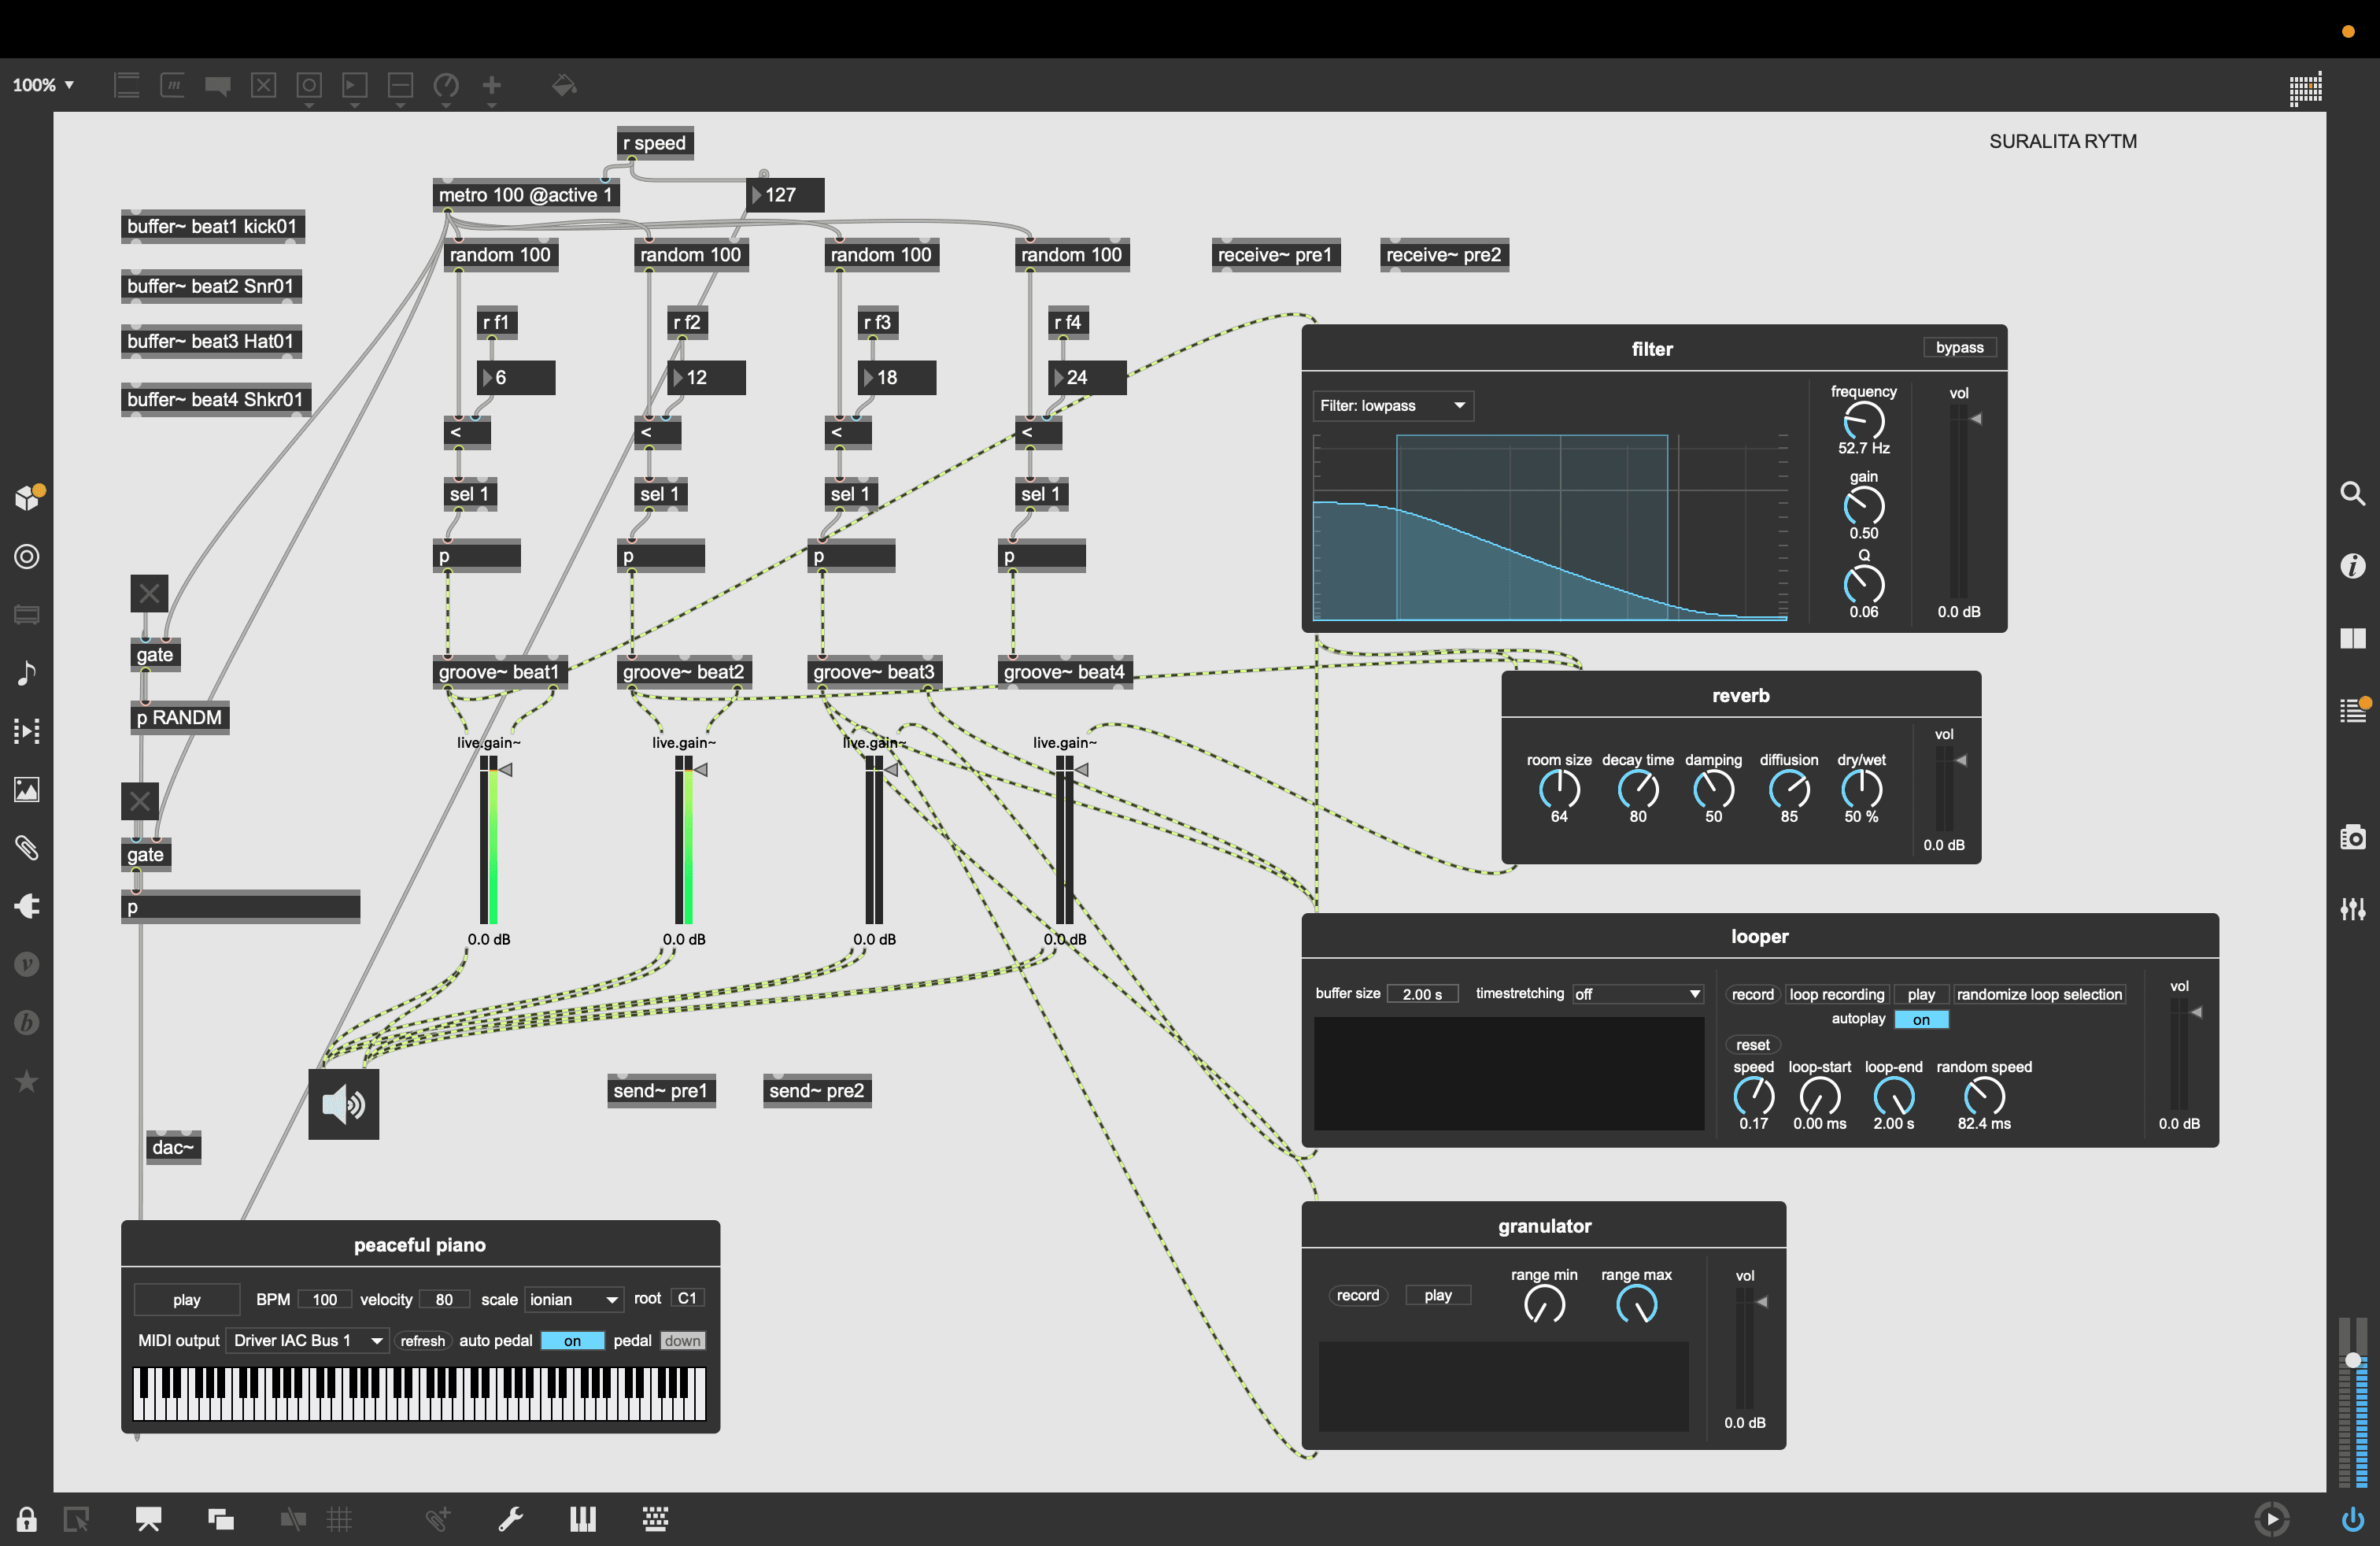Open MIDI output Driver IAC Bus dropdown
The height and width of the screenshot is (1546, 2380).
[307, 1340]
